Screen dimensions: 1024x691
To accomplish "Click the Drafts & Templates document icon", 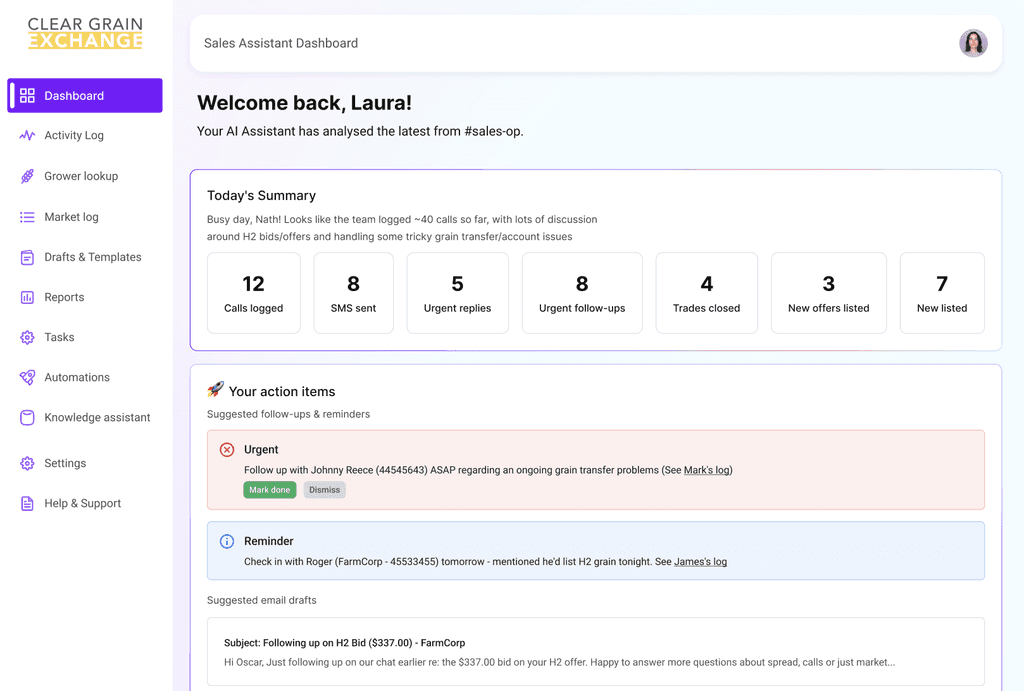I will (x=27, y=257).
